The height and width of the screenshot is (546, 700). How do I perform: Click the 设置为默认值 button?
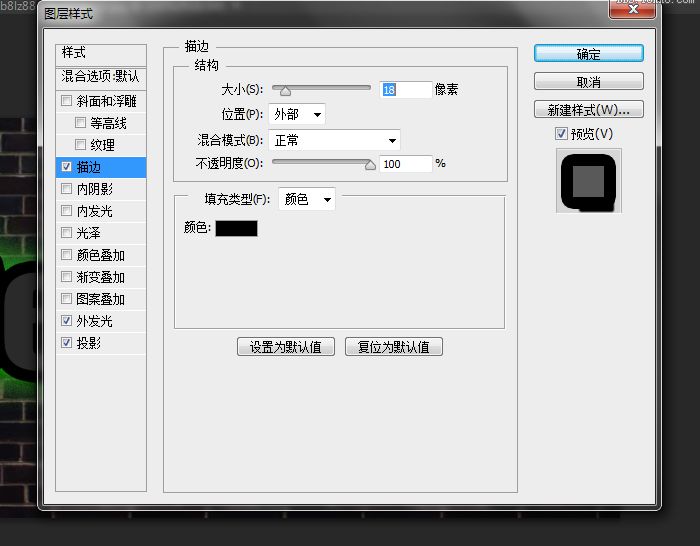tap(286, 346)
